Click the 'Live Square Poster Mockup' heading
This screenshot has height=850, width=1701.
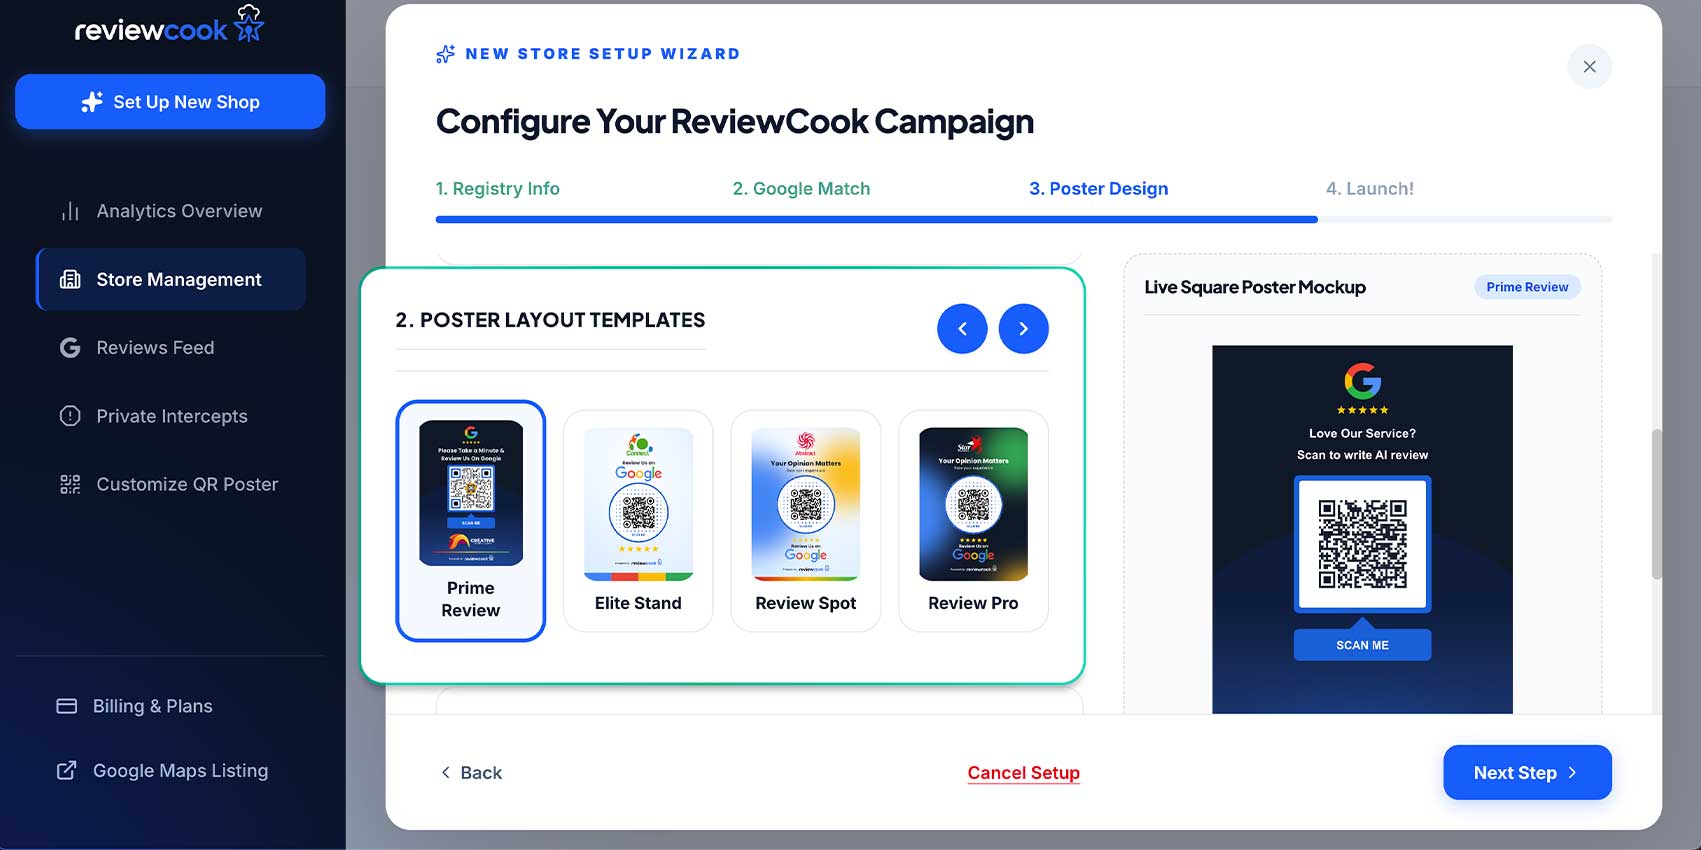[x=1255, y=287]
